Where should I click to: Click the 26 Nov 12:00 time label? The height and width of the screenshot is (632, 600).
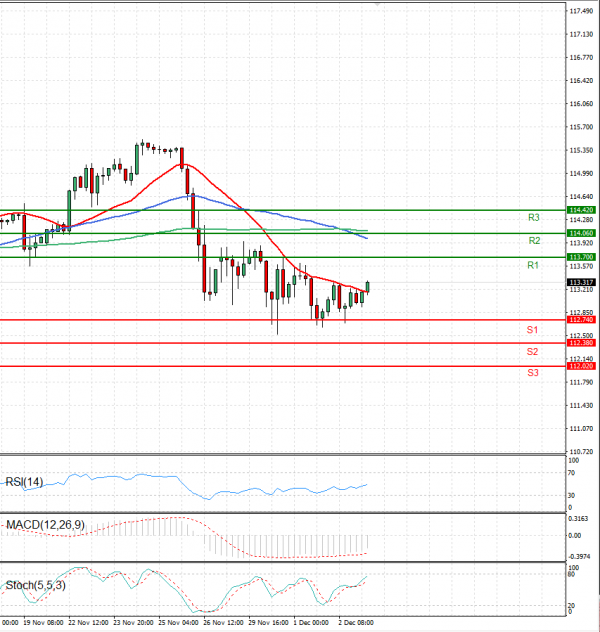(x=224, y=623)
